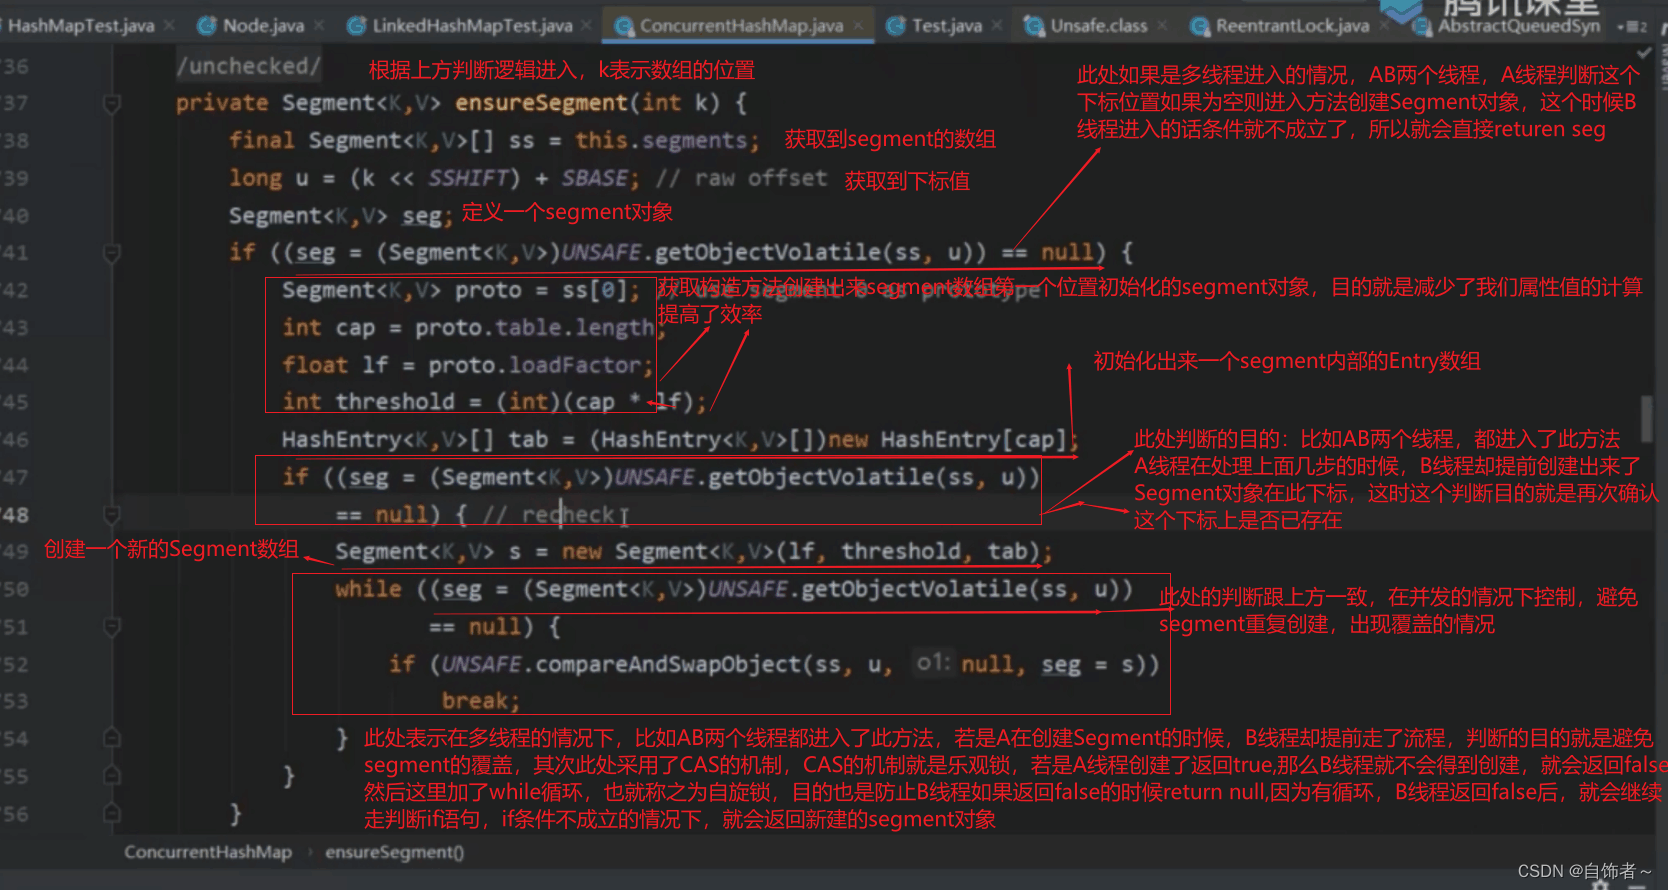The image size is (1668, 890).
Task: Close the ReentrantLock.java tab
Action: point(1384,25)
